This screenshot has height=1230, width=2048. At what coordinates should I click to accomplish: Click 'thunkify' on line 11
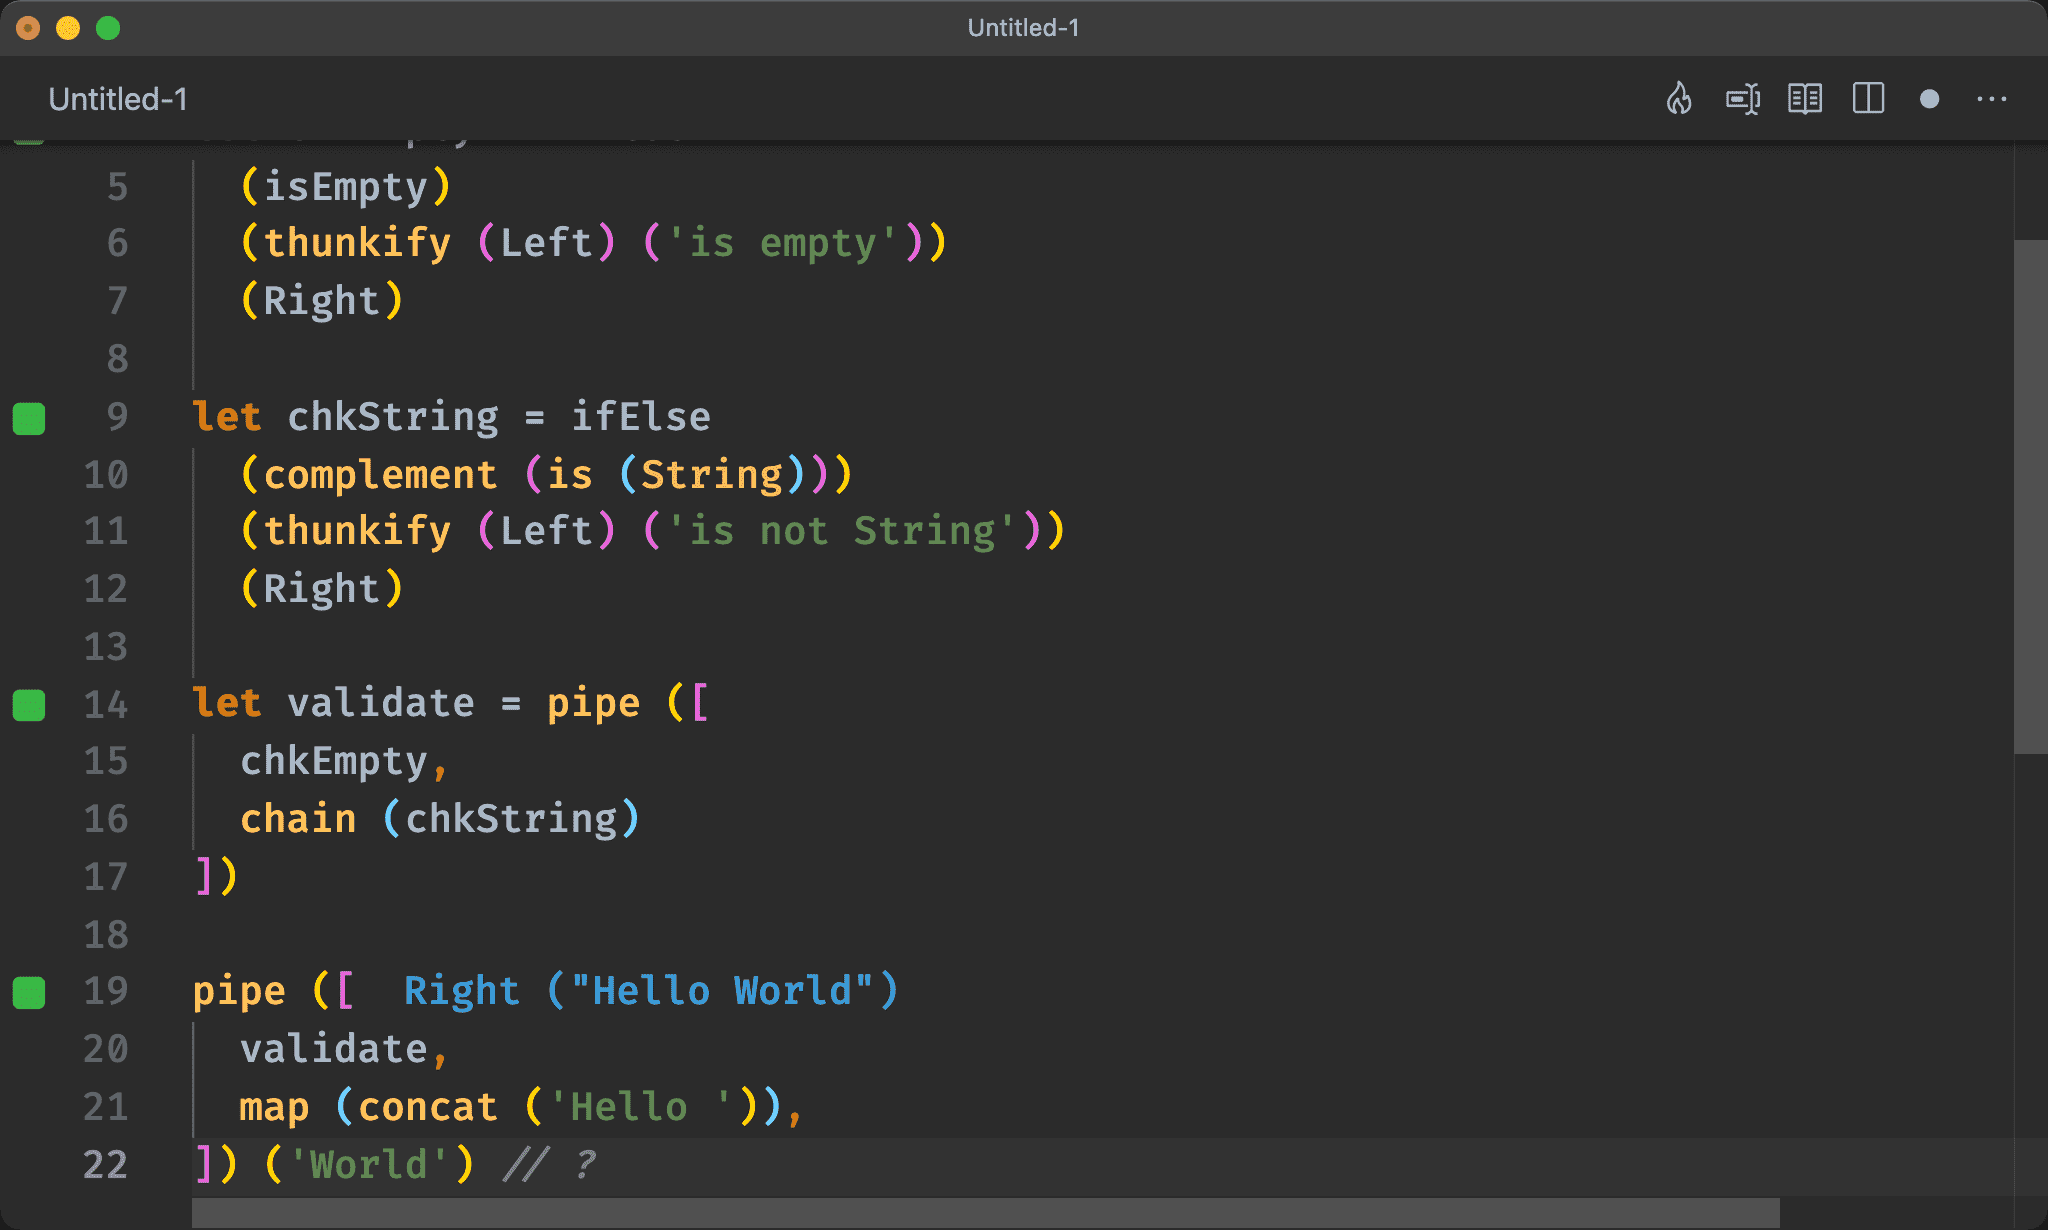click(x=357, y=531)
